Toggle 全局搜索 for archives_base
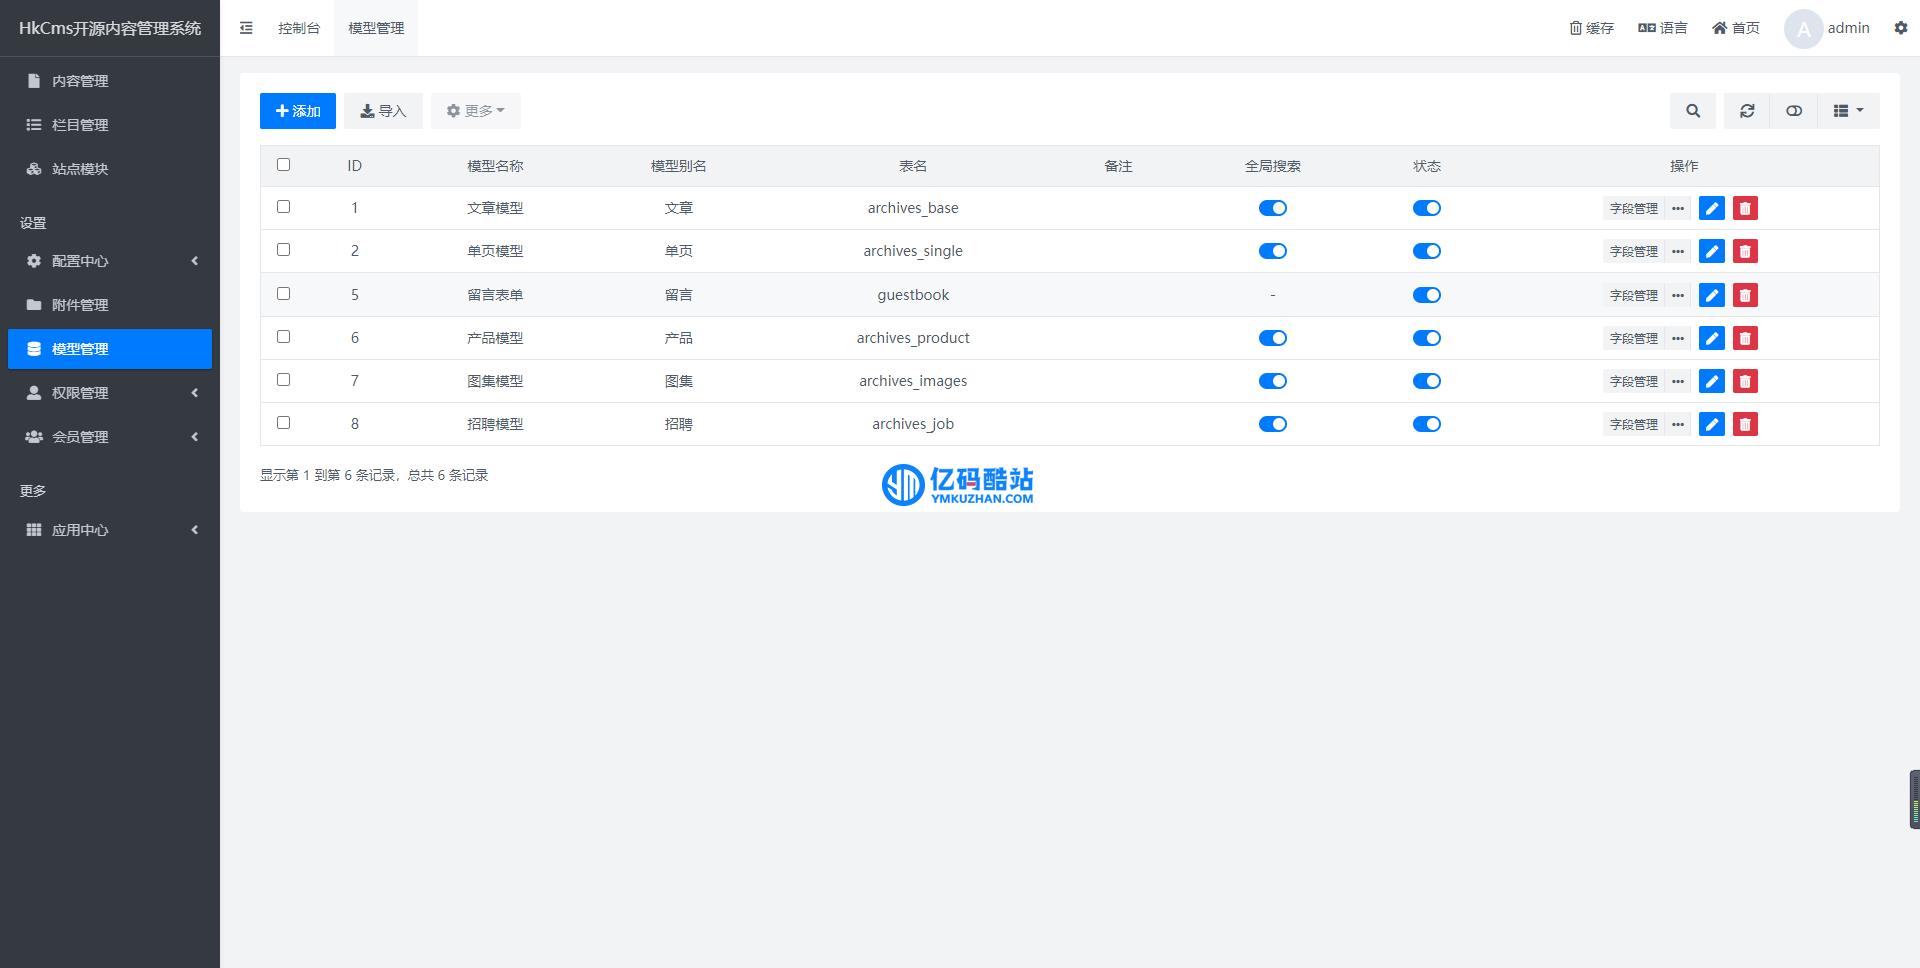This screenshot has height=968, width=1920. pos(1272,208)
